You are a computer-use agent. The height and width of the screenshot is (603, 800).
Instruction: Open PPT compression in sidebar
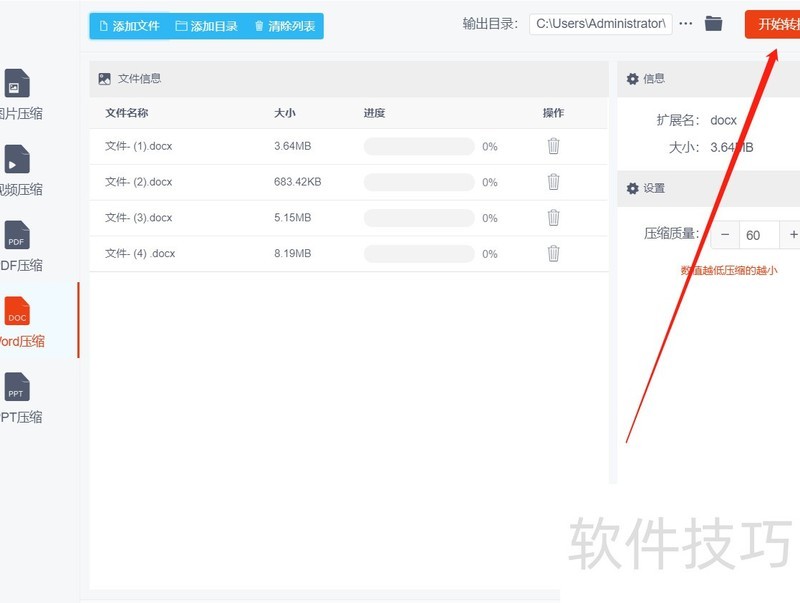(x=18, y=388)
